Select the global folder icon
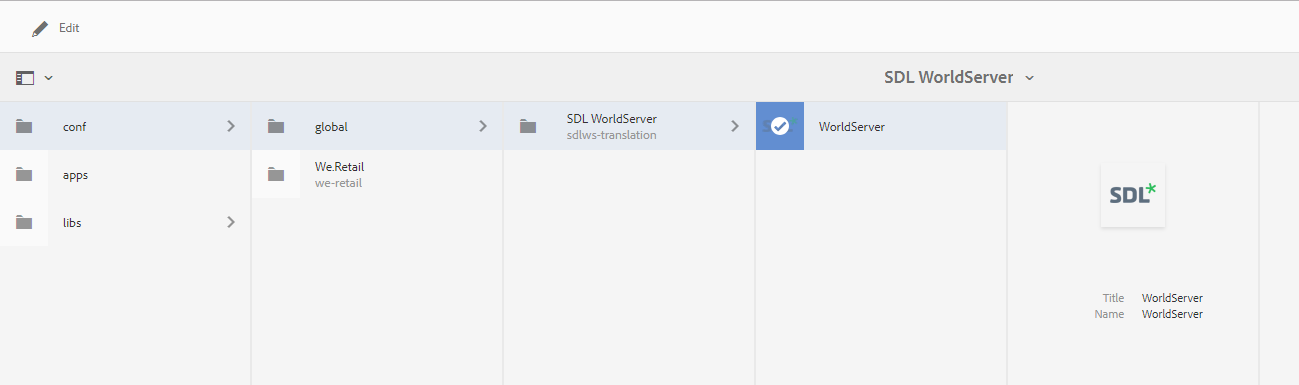 (276, 126)
